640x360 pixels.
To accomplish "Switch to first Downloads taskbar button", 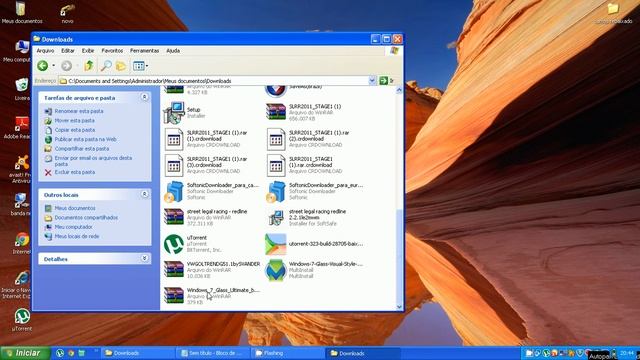I will (137, 353).
